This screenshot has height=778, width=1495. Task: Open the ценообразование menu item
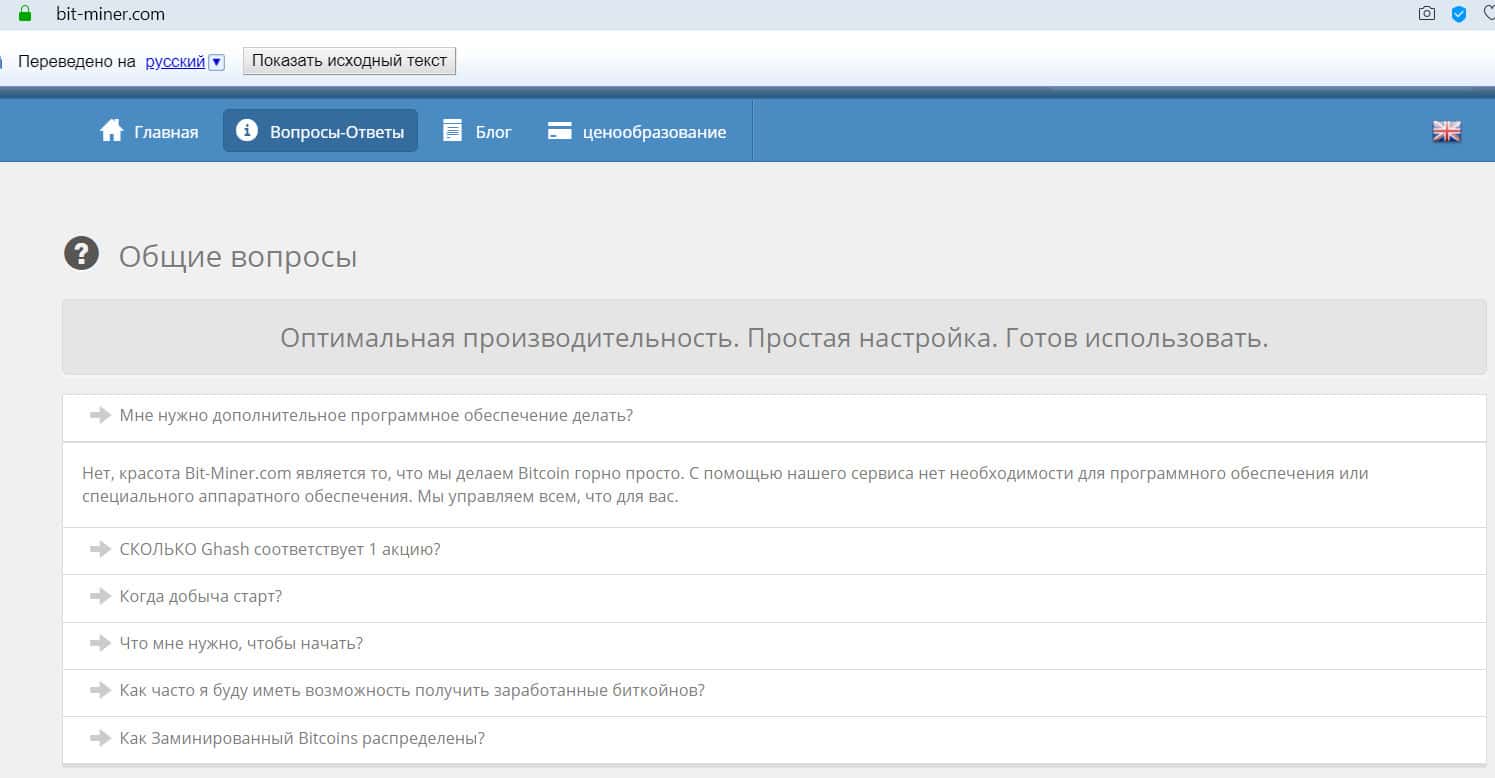point(654,132)
